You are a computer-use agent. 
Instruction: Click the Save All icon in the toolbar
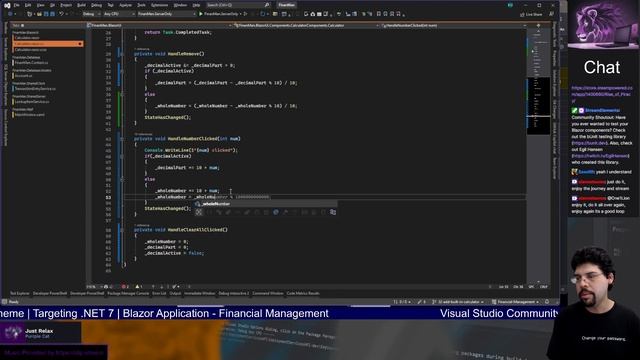[52, 14]
